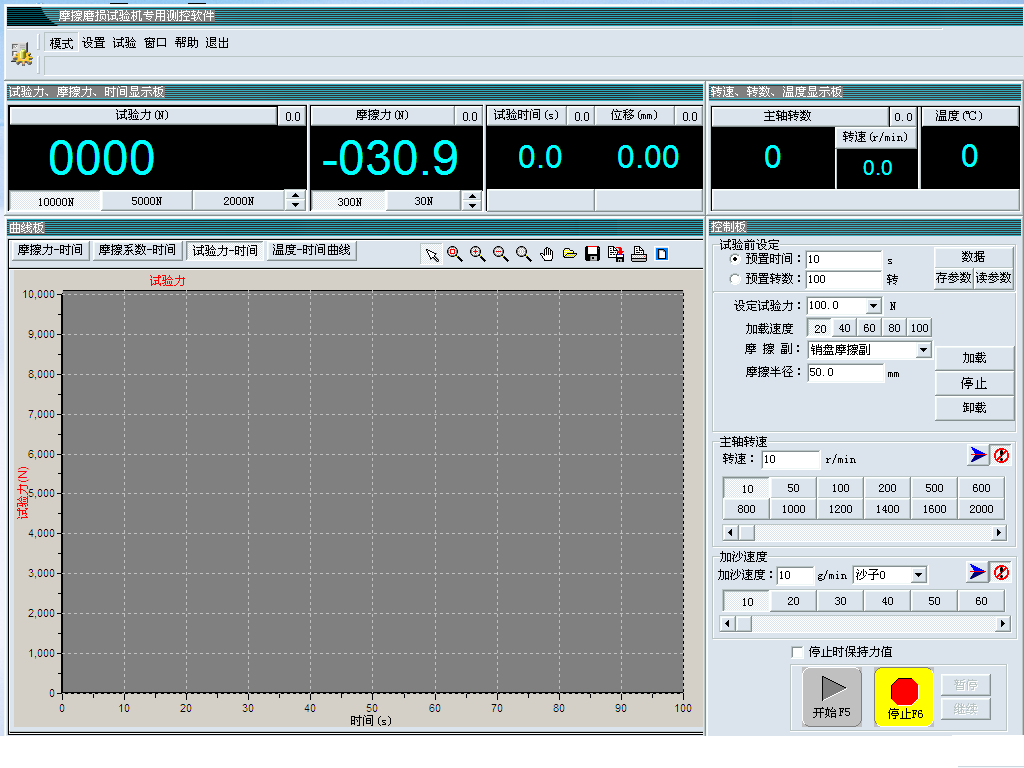Print the curve using the printer icon
The image size is (1024, 768).
639,254
